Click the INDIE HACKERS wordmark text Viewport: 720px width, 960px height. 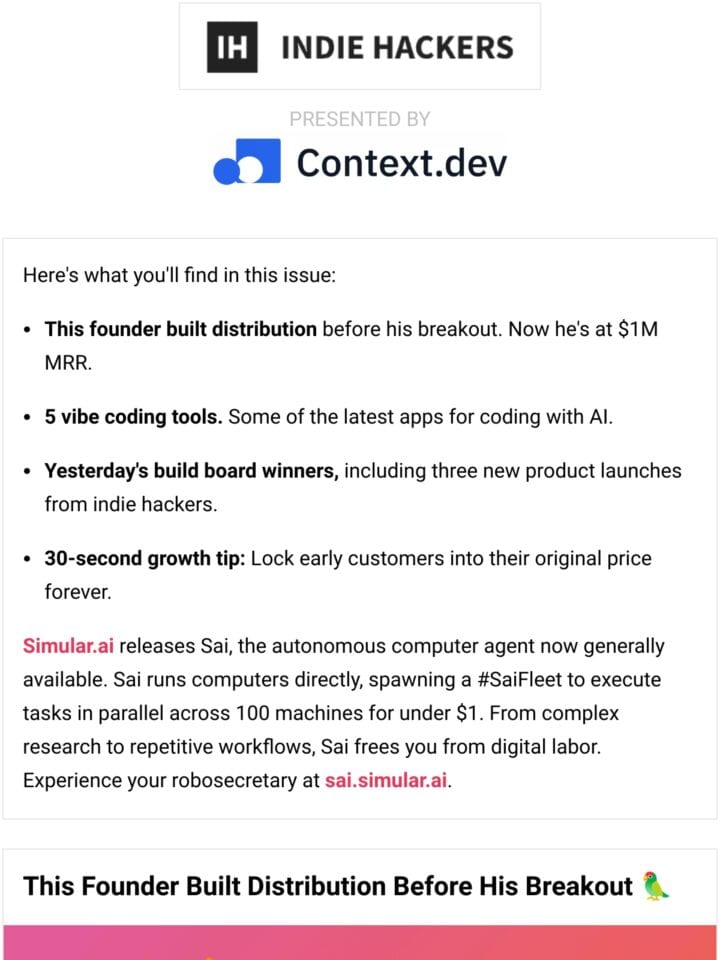pos(397,48)
